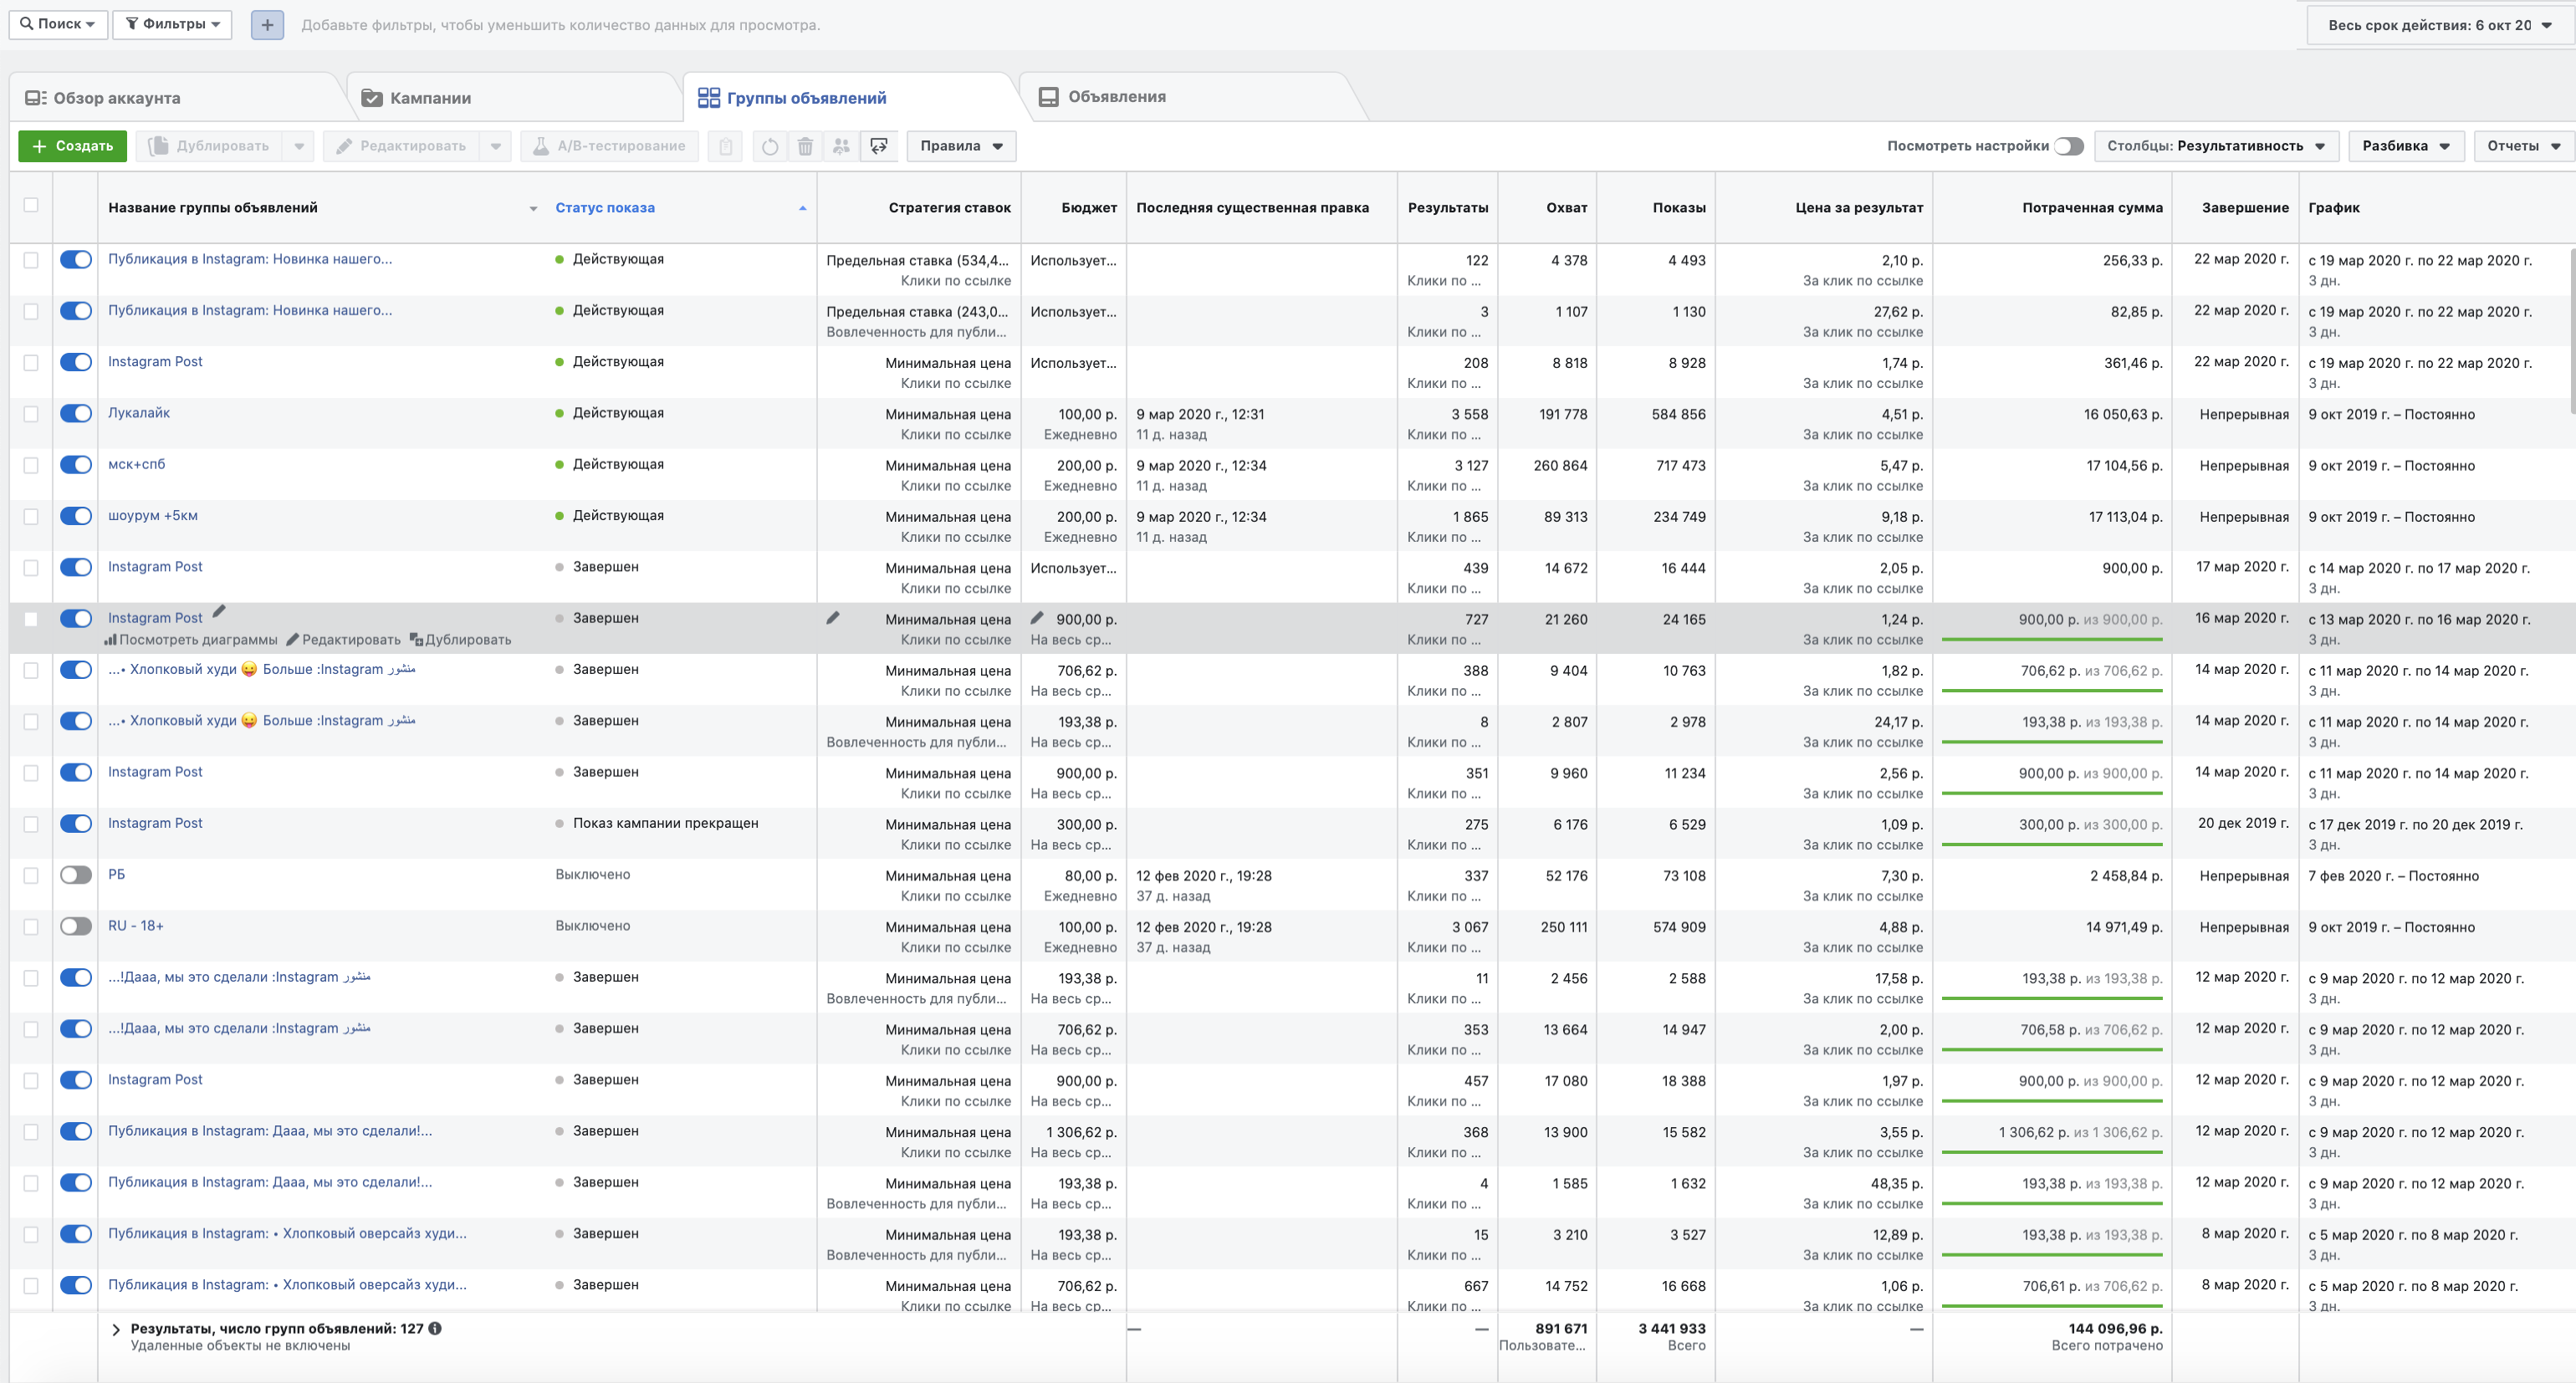Enable the РБ ad set toggle

point(76,875)
